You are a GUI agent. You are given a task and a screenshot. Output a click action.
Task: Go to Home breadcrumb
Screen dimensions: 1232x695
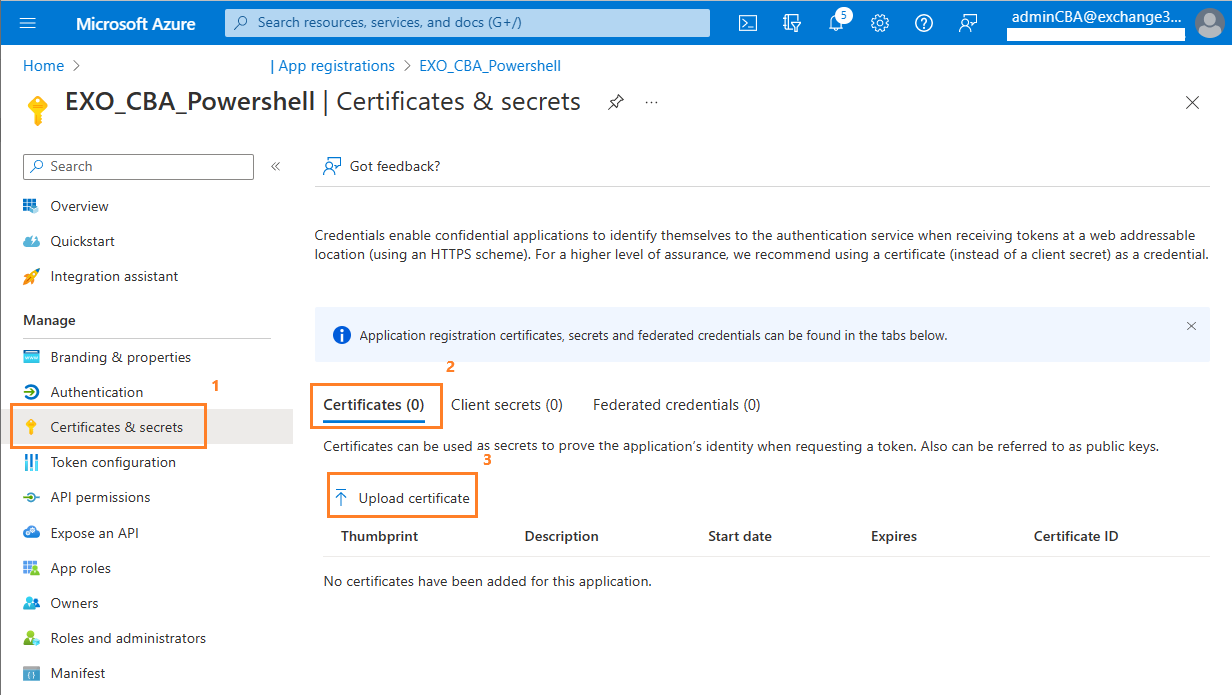point(43,66)
